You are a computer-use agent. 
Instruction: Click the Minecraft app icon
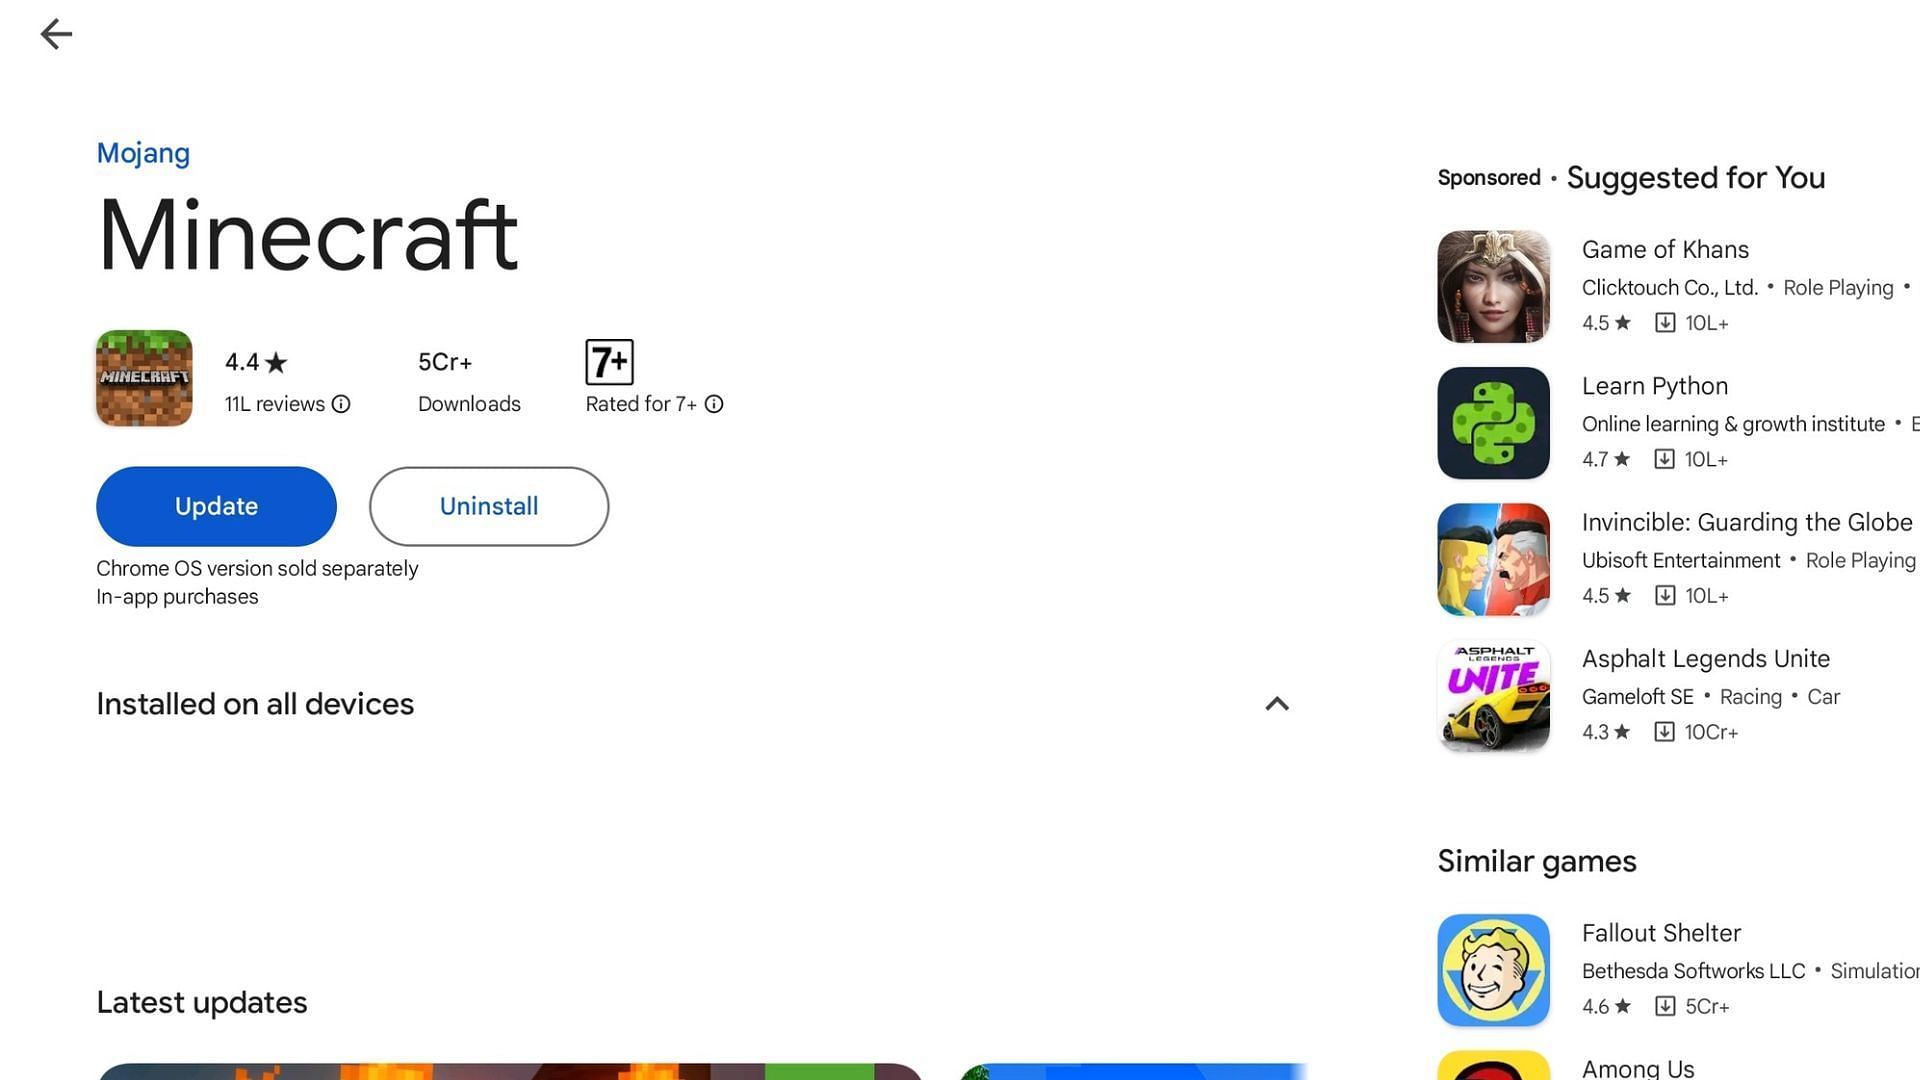click(144, 378)
